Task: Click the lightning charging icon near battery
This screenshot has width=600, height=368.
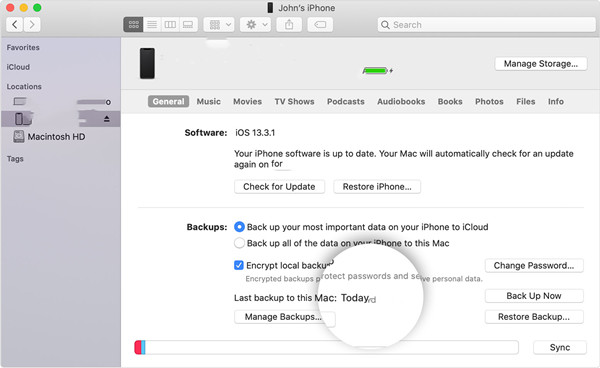Action: [391, 71]
